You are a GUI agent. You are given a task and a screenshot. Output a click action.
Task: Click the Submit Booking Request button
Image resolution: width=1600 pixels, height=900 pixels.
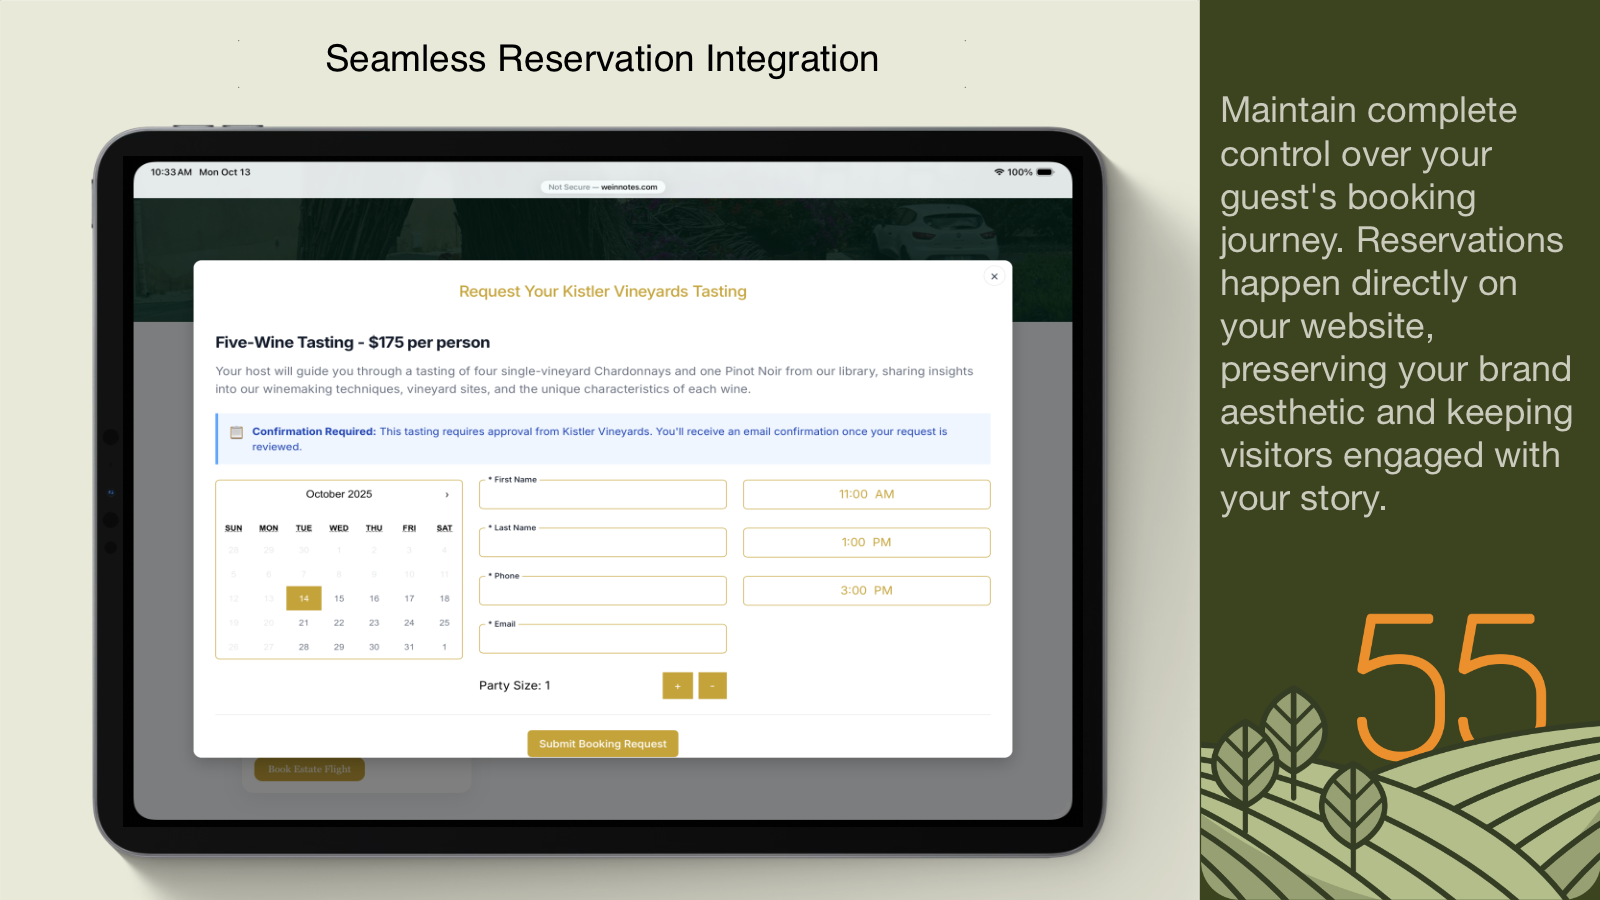[x=602, y=743]
